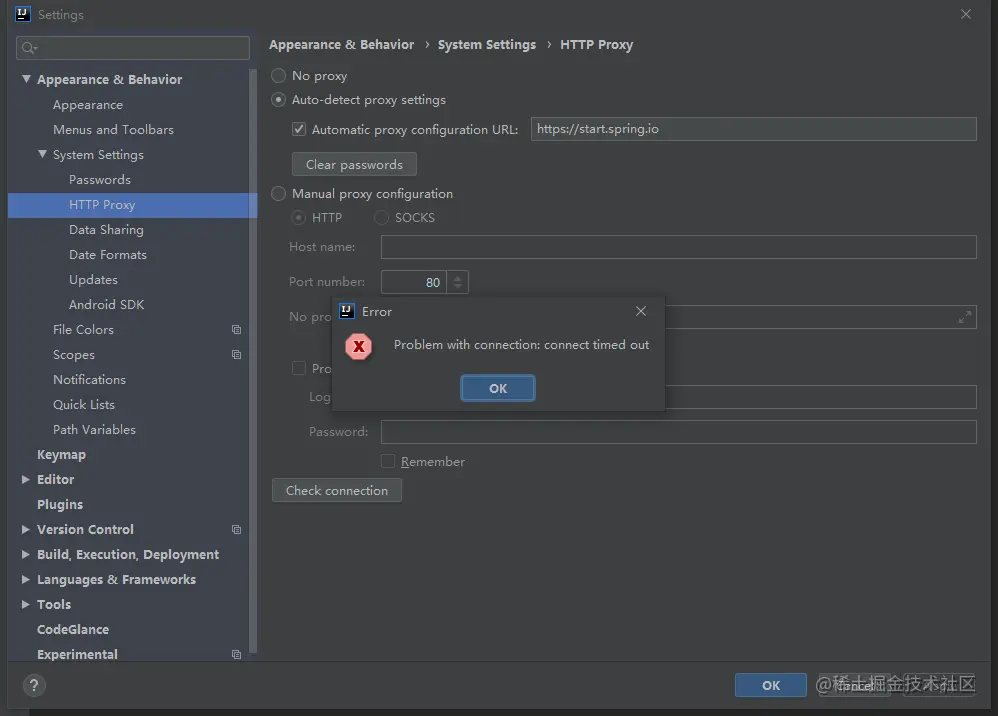The width and height of the screenshot is (998, 716).
Task: Select the No proxy radio button
Action: (x=279, y=76)
